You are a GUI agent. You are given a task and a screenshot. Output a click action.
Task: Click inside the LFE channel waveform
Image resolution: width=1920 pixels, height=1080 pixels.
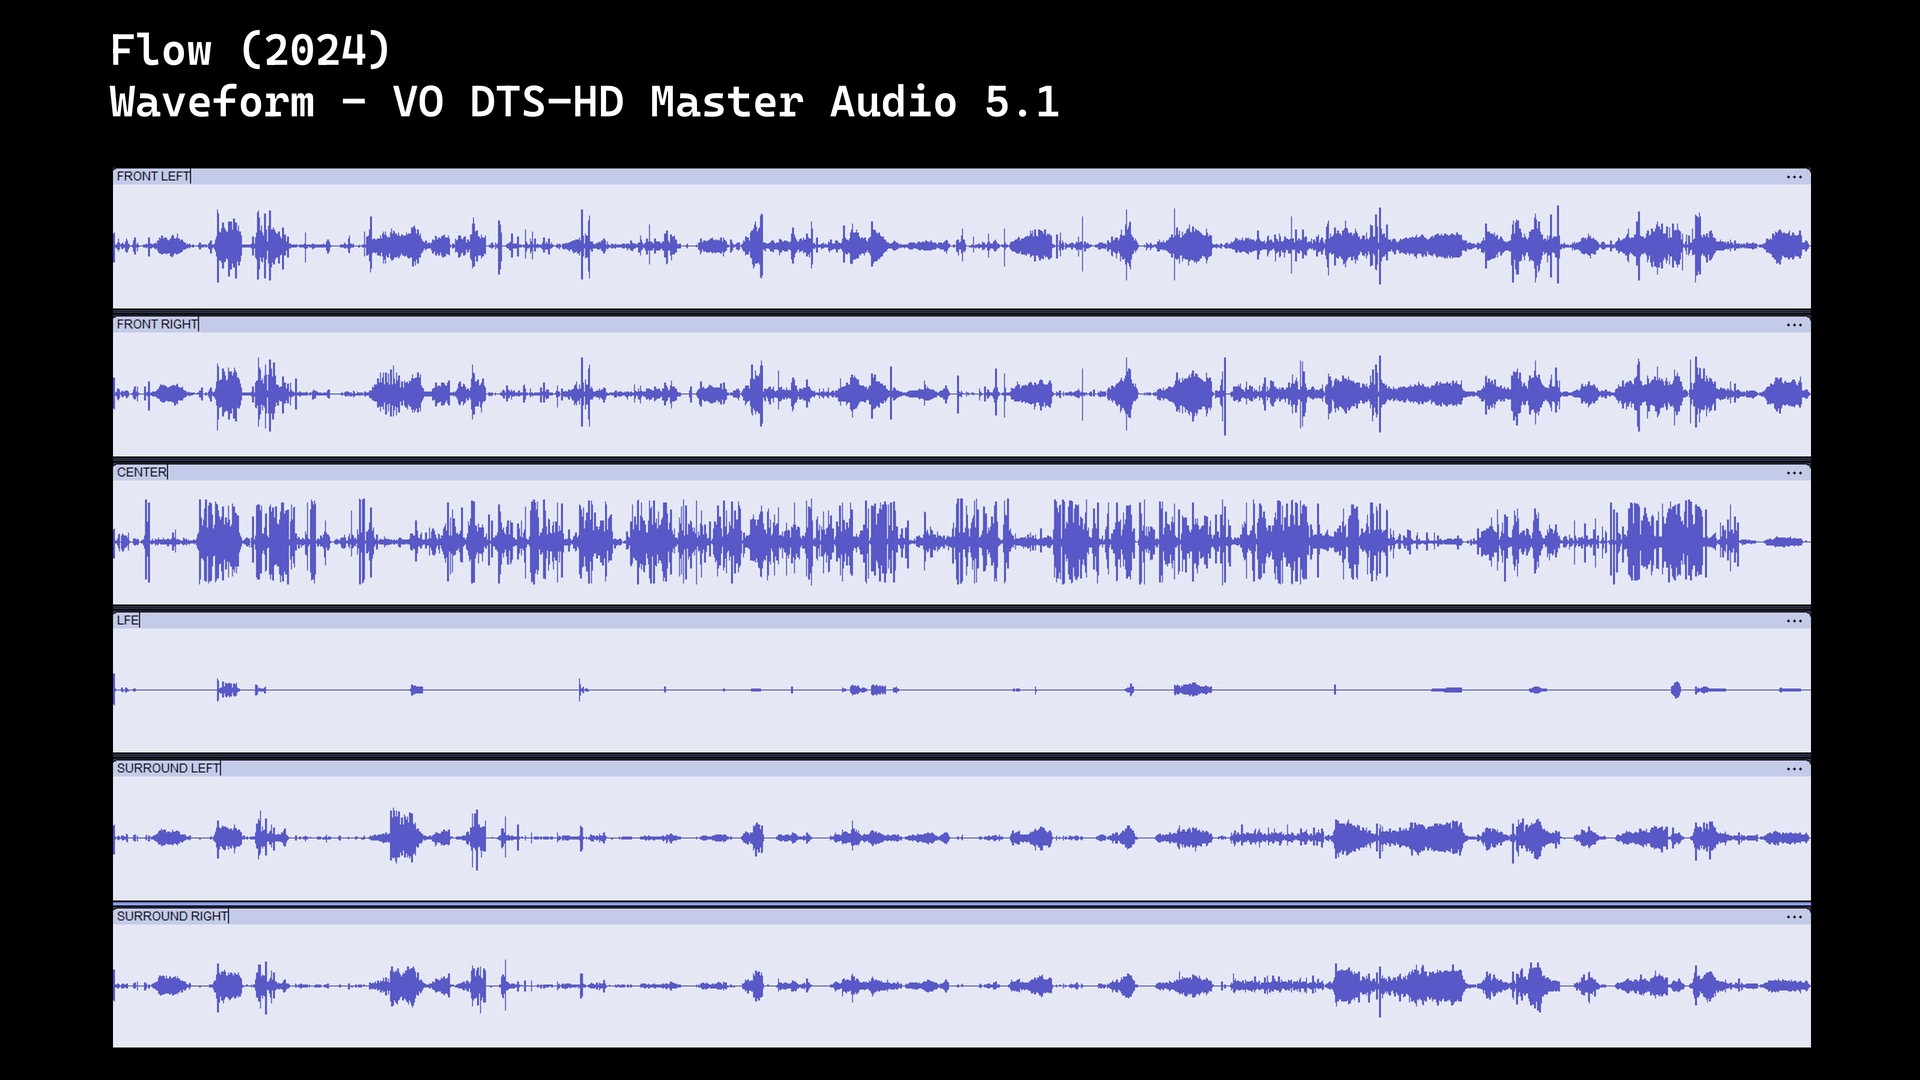961,690
